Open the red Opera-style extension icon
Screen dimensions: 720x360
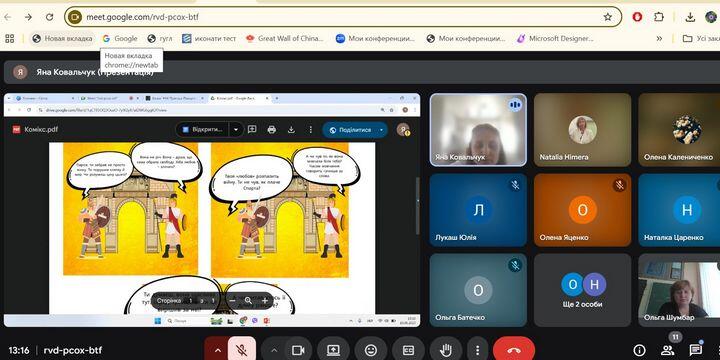[637, 17]
